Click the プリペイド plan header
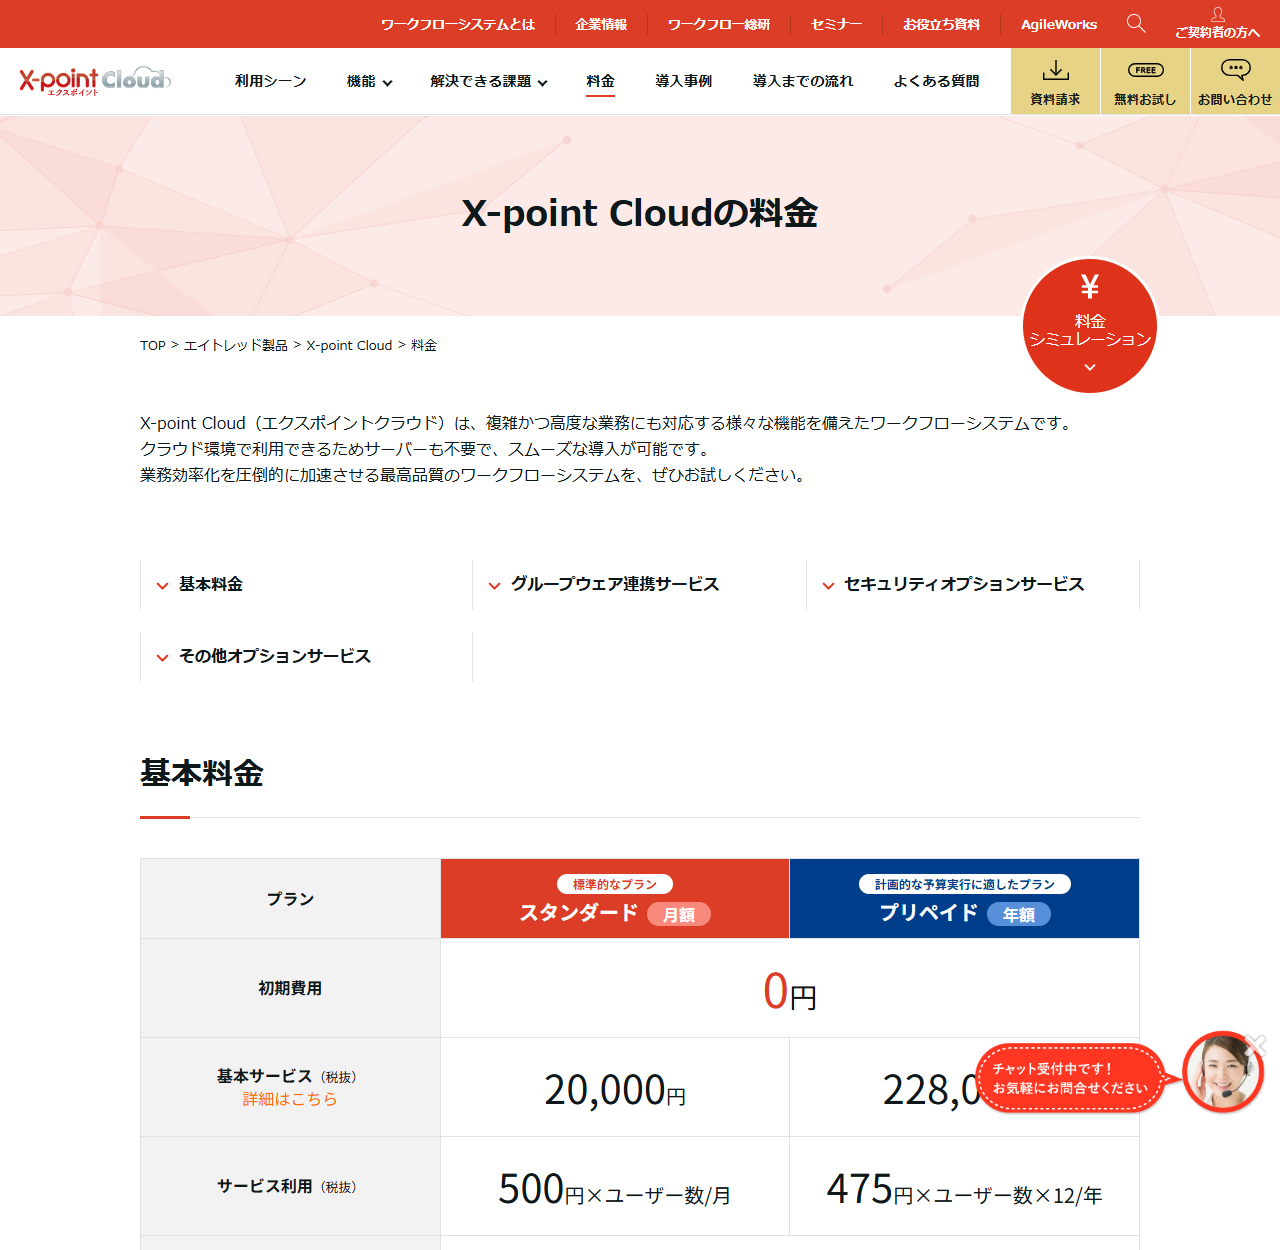The width and height of the screenshot is (1280, 1250). (x=964, y=898)
